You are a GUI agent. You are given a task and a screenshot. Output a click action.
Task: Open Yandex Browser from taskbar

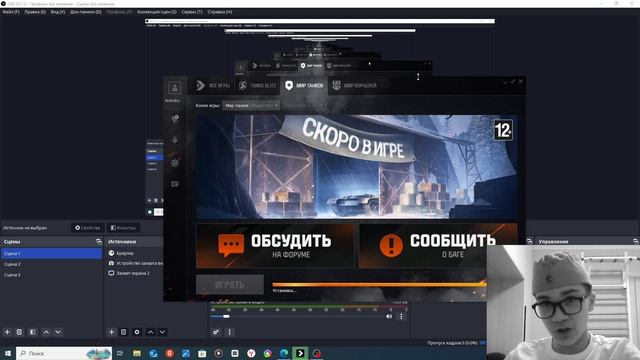pyautogui.click(x=251, y=353)
